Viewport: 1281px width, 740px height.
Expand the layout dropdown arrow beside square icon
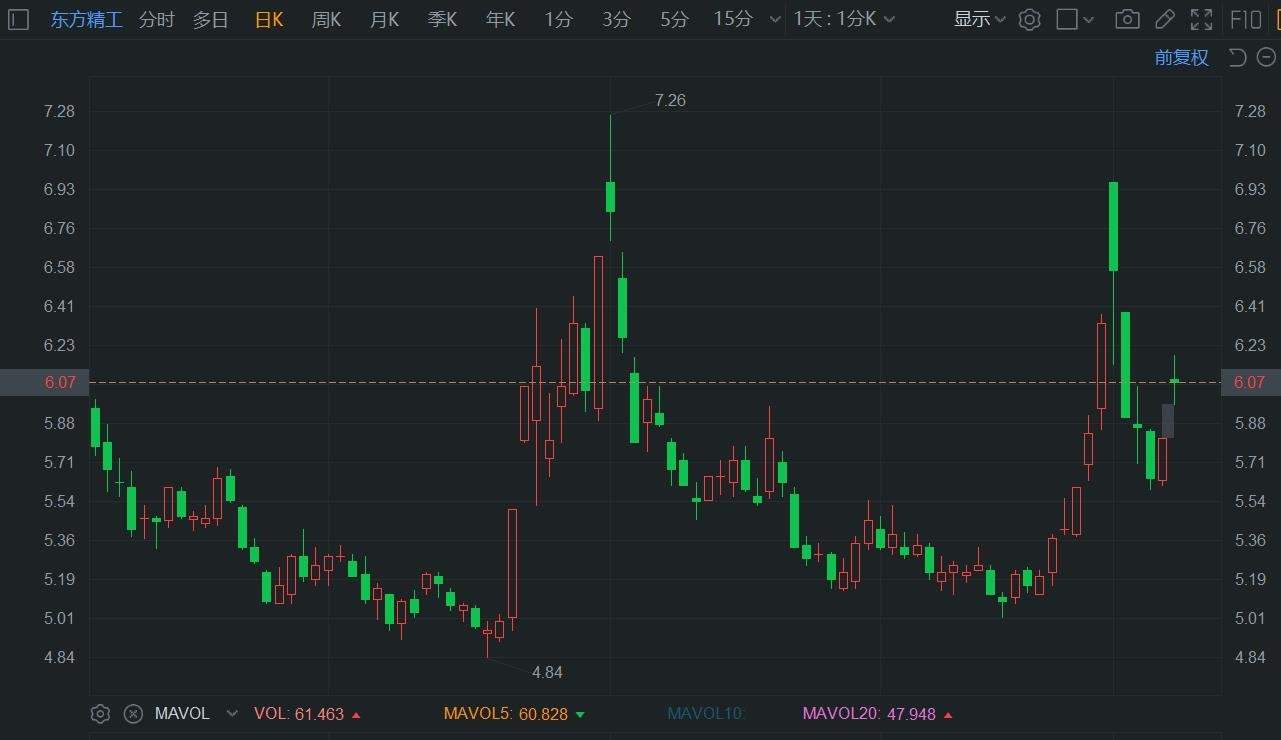1089,19
